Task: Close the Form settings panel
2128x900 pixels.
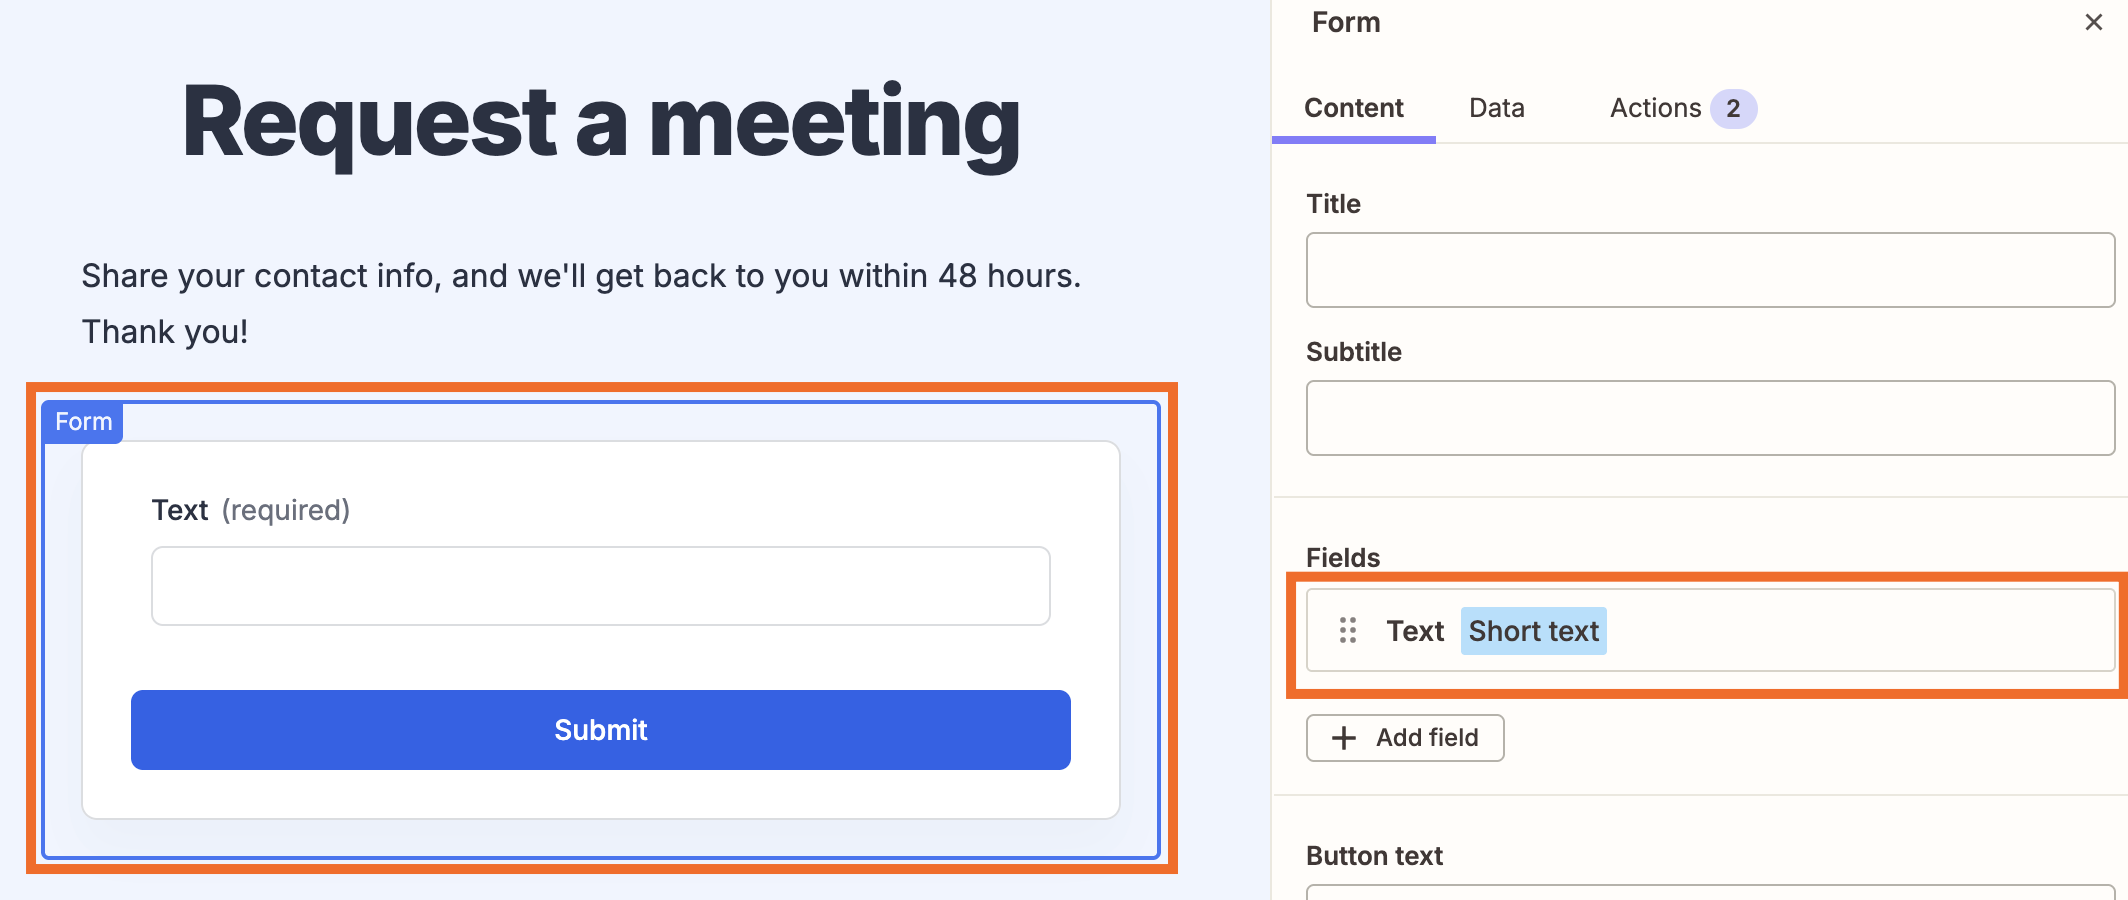Action: click(2093, 22)
